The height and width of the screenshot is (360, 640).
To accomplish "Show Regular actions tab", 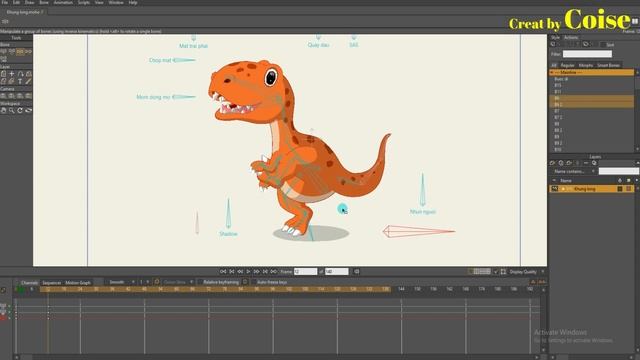I will (x=567, y=65).
